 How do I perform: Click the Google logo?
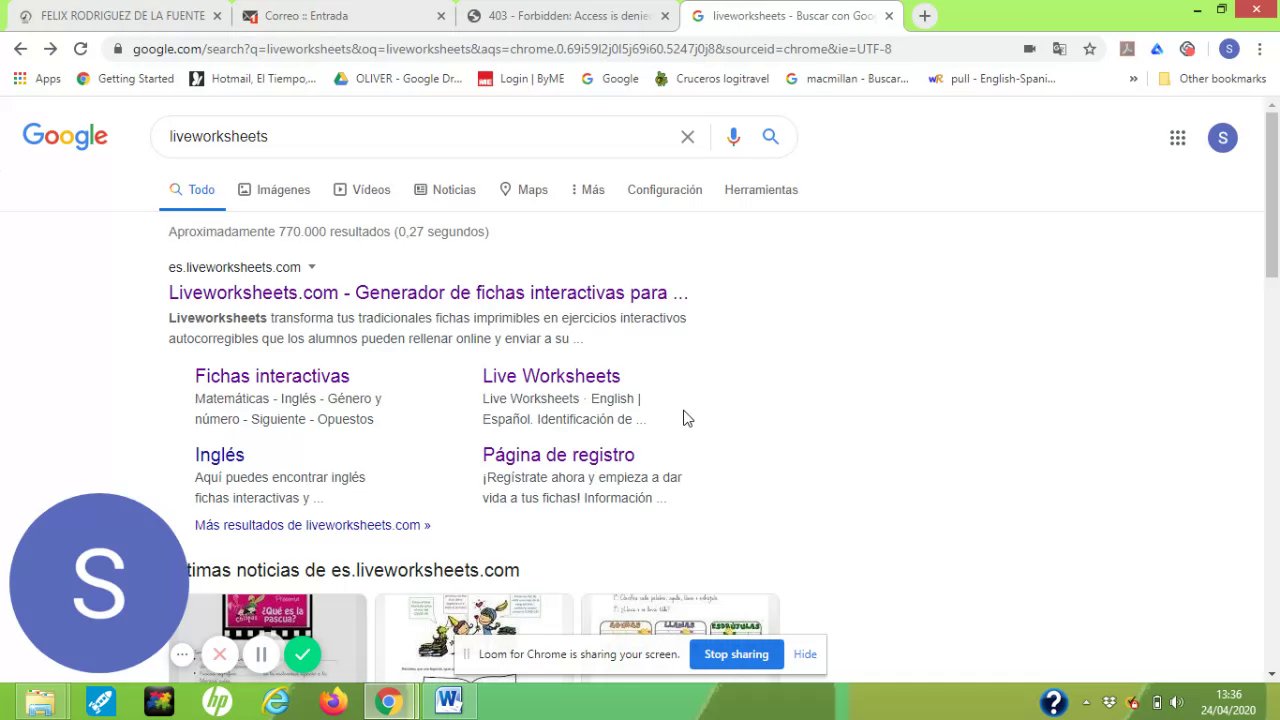click(65, 137)
